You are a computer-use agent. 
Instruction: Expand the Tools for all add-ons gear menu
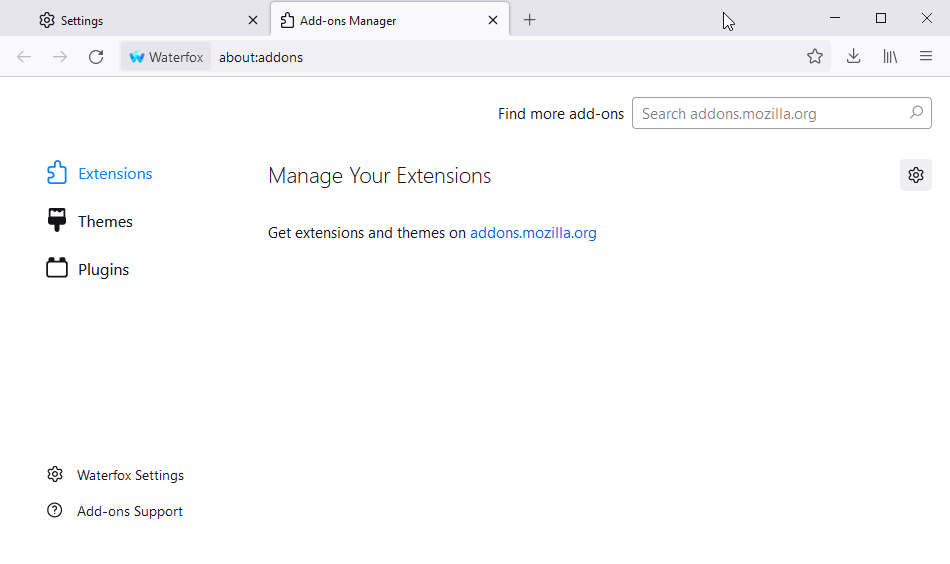pos(915,175)
